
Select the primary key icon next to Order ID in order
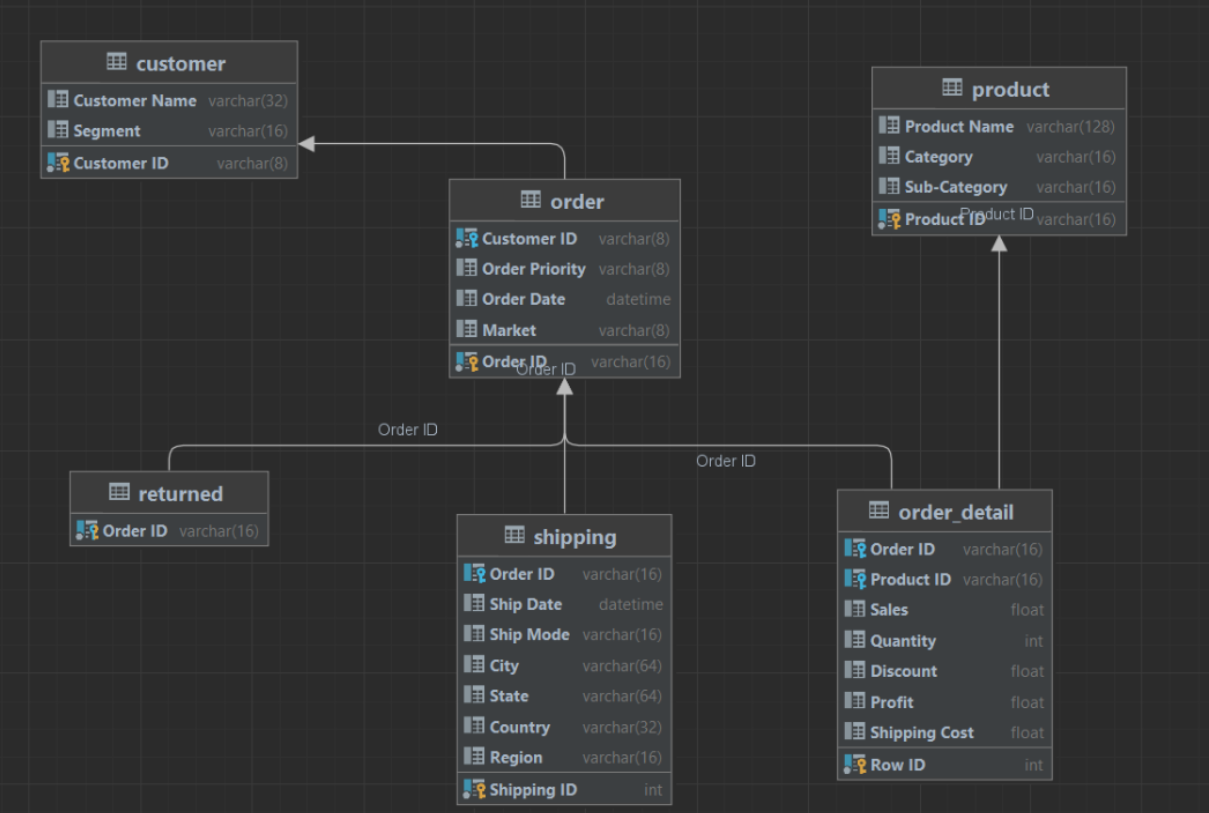(x=466, y=361)
